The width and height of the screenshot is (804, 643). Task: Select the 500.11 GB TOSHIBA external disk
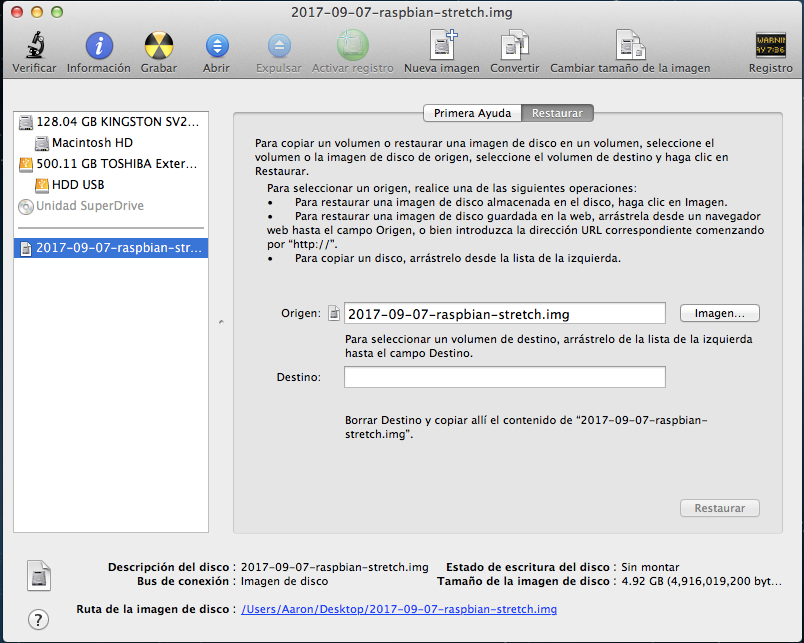(x=111, y=164)
